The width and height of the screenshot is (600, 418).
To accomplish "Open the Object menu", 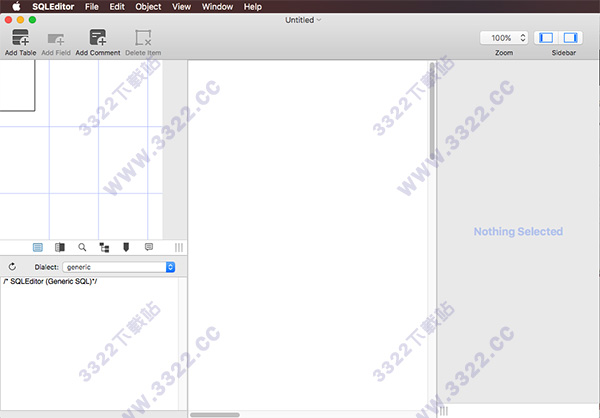I will pos(148,7).
